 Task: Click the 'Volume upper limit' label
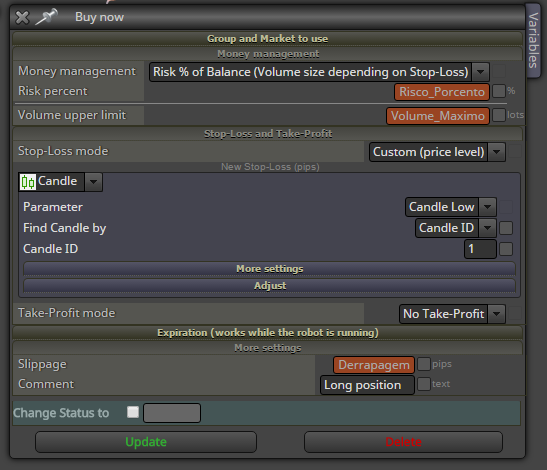click(x=72, y=115)
